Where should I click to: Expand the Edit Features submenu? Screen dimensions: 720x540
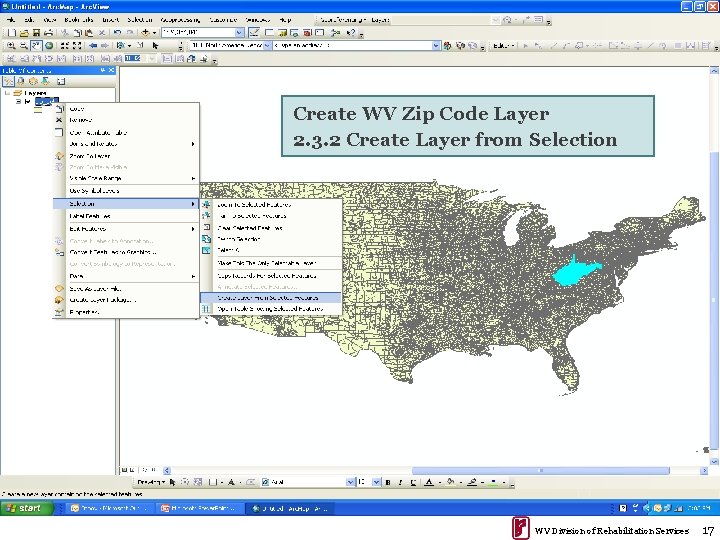coord(126,229)
